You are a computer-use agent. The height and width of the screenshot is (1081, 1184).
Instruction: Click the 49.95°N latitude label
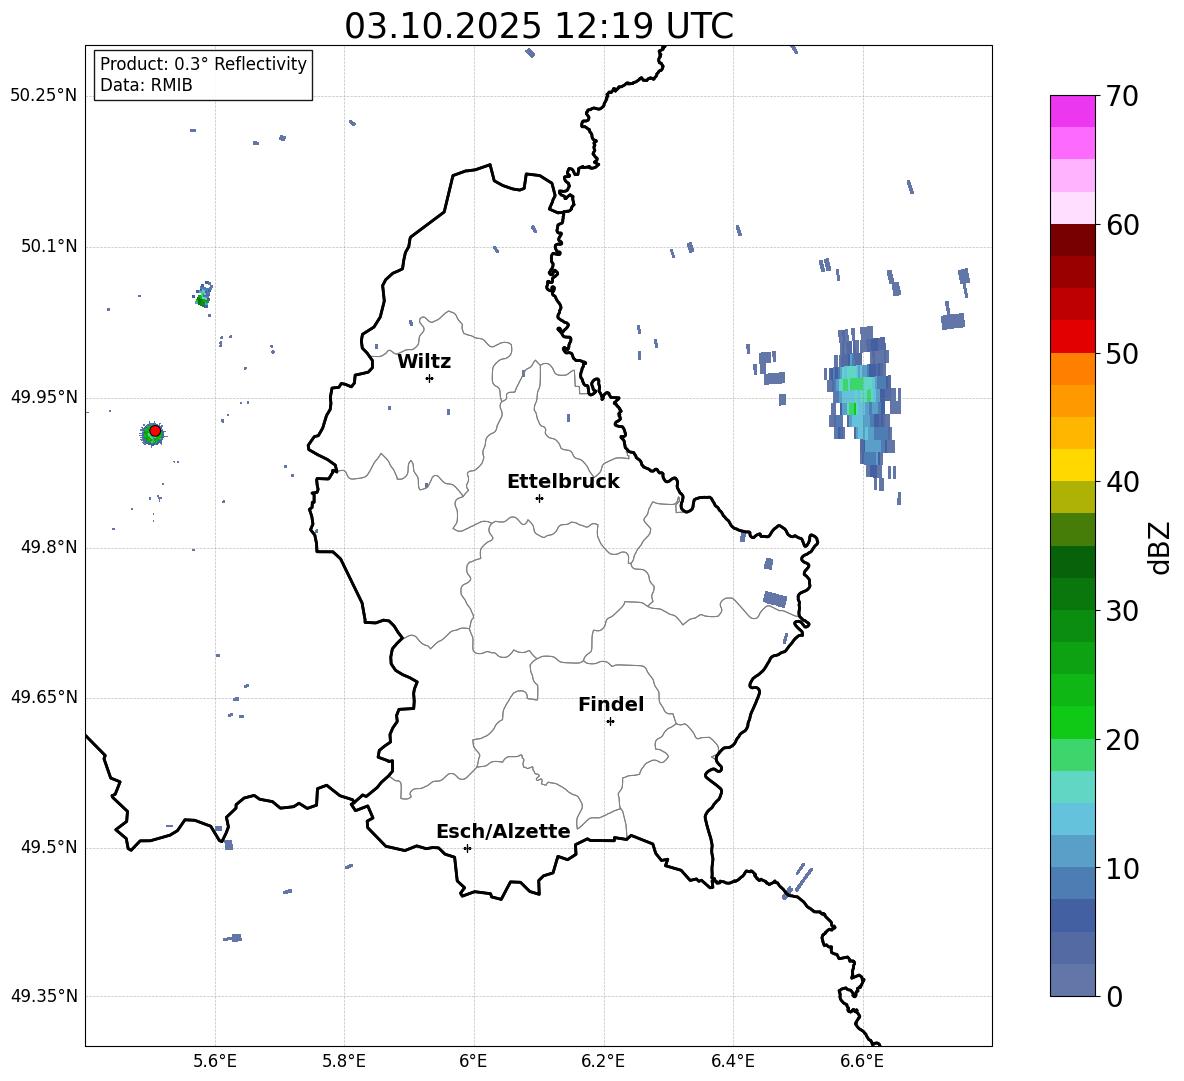coord(44,397)
